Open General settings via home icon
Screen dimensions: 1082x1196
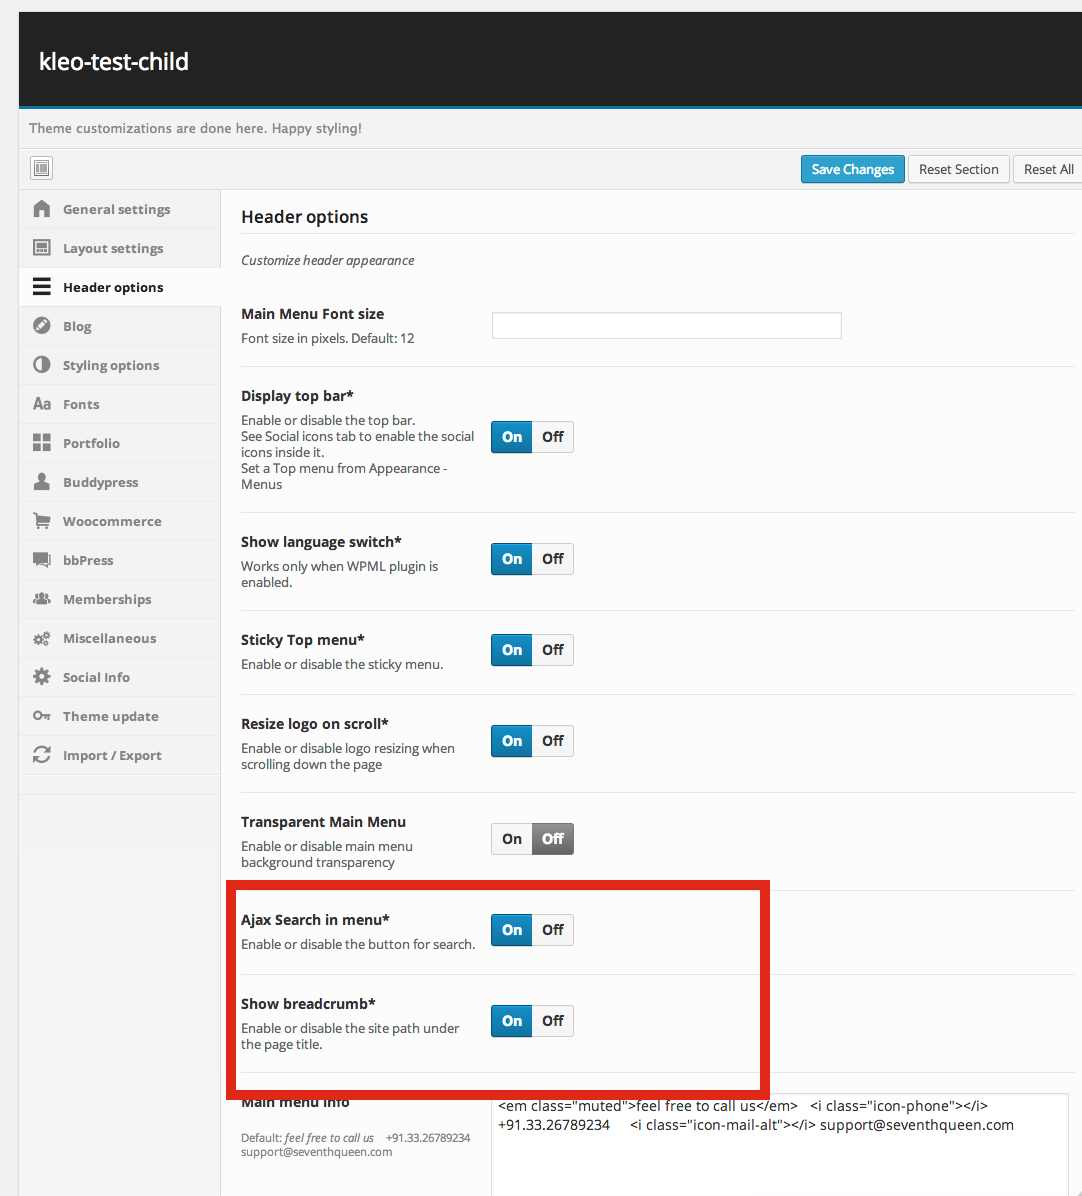41,209
